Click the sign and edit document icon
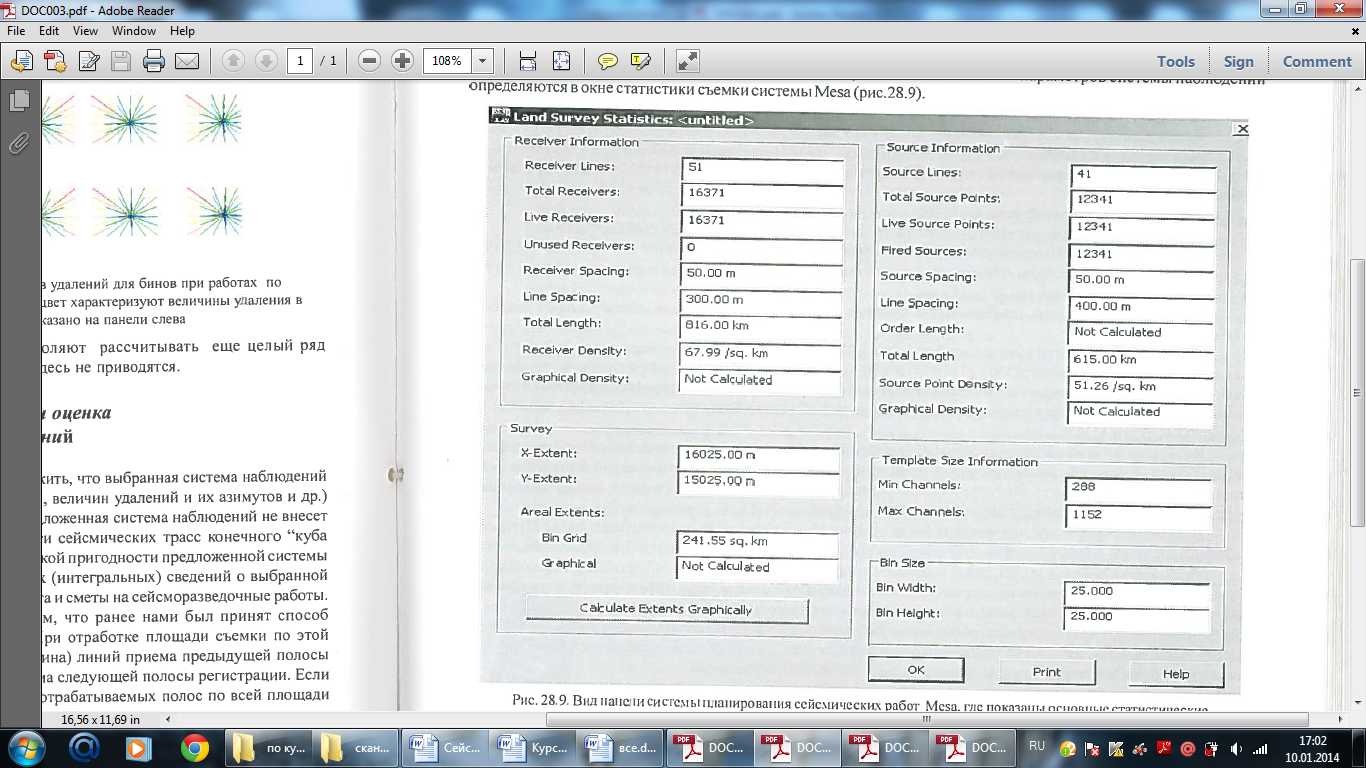The image size is (1366, 768). click(88, 61)
